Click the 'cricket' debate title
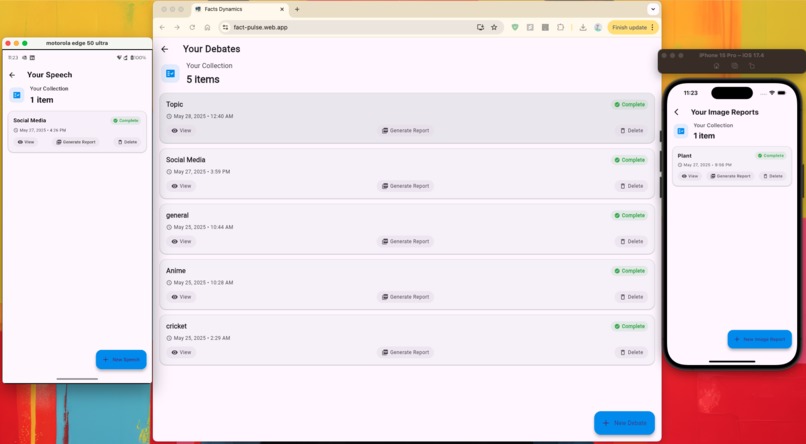The image size is (806, 444). coord(176,326)
